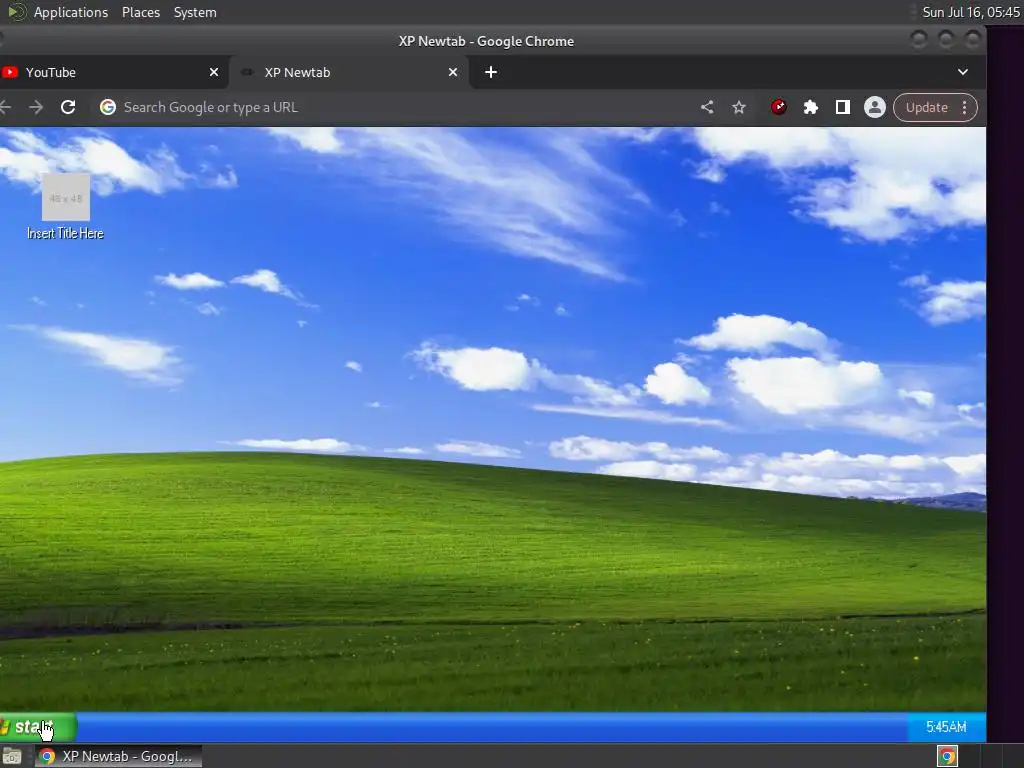This screenshot has height=768, width=1024.
Task: Open a new tab with plus
Action: click(x=491, y=72)
